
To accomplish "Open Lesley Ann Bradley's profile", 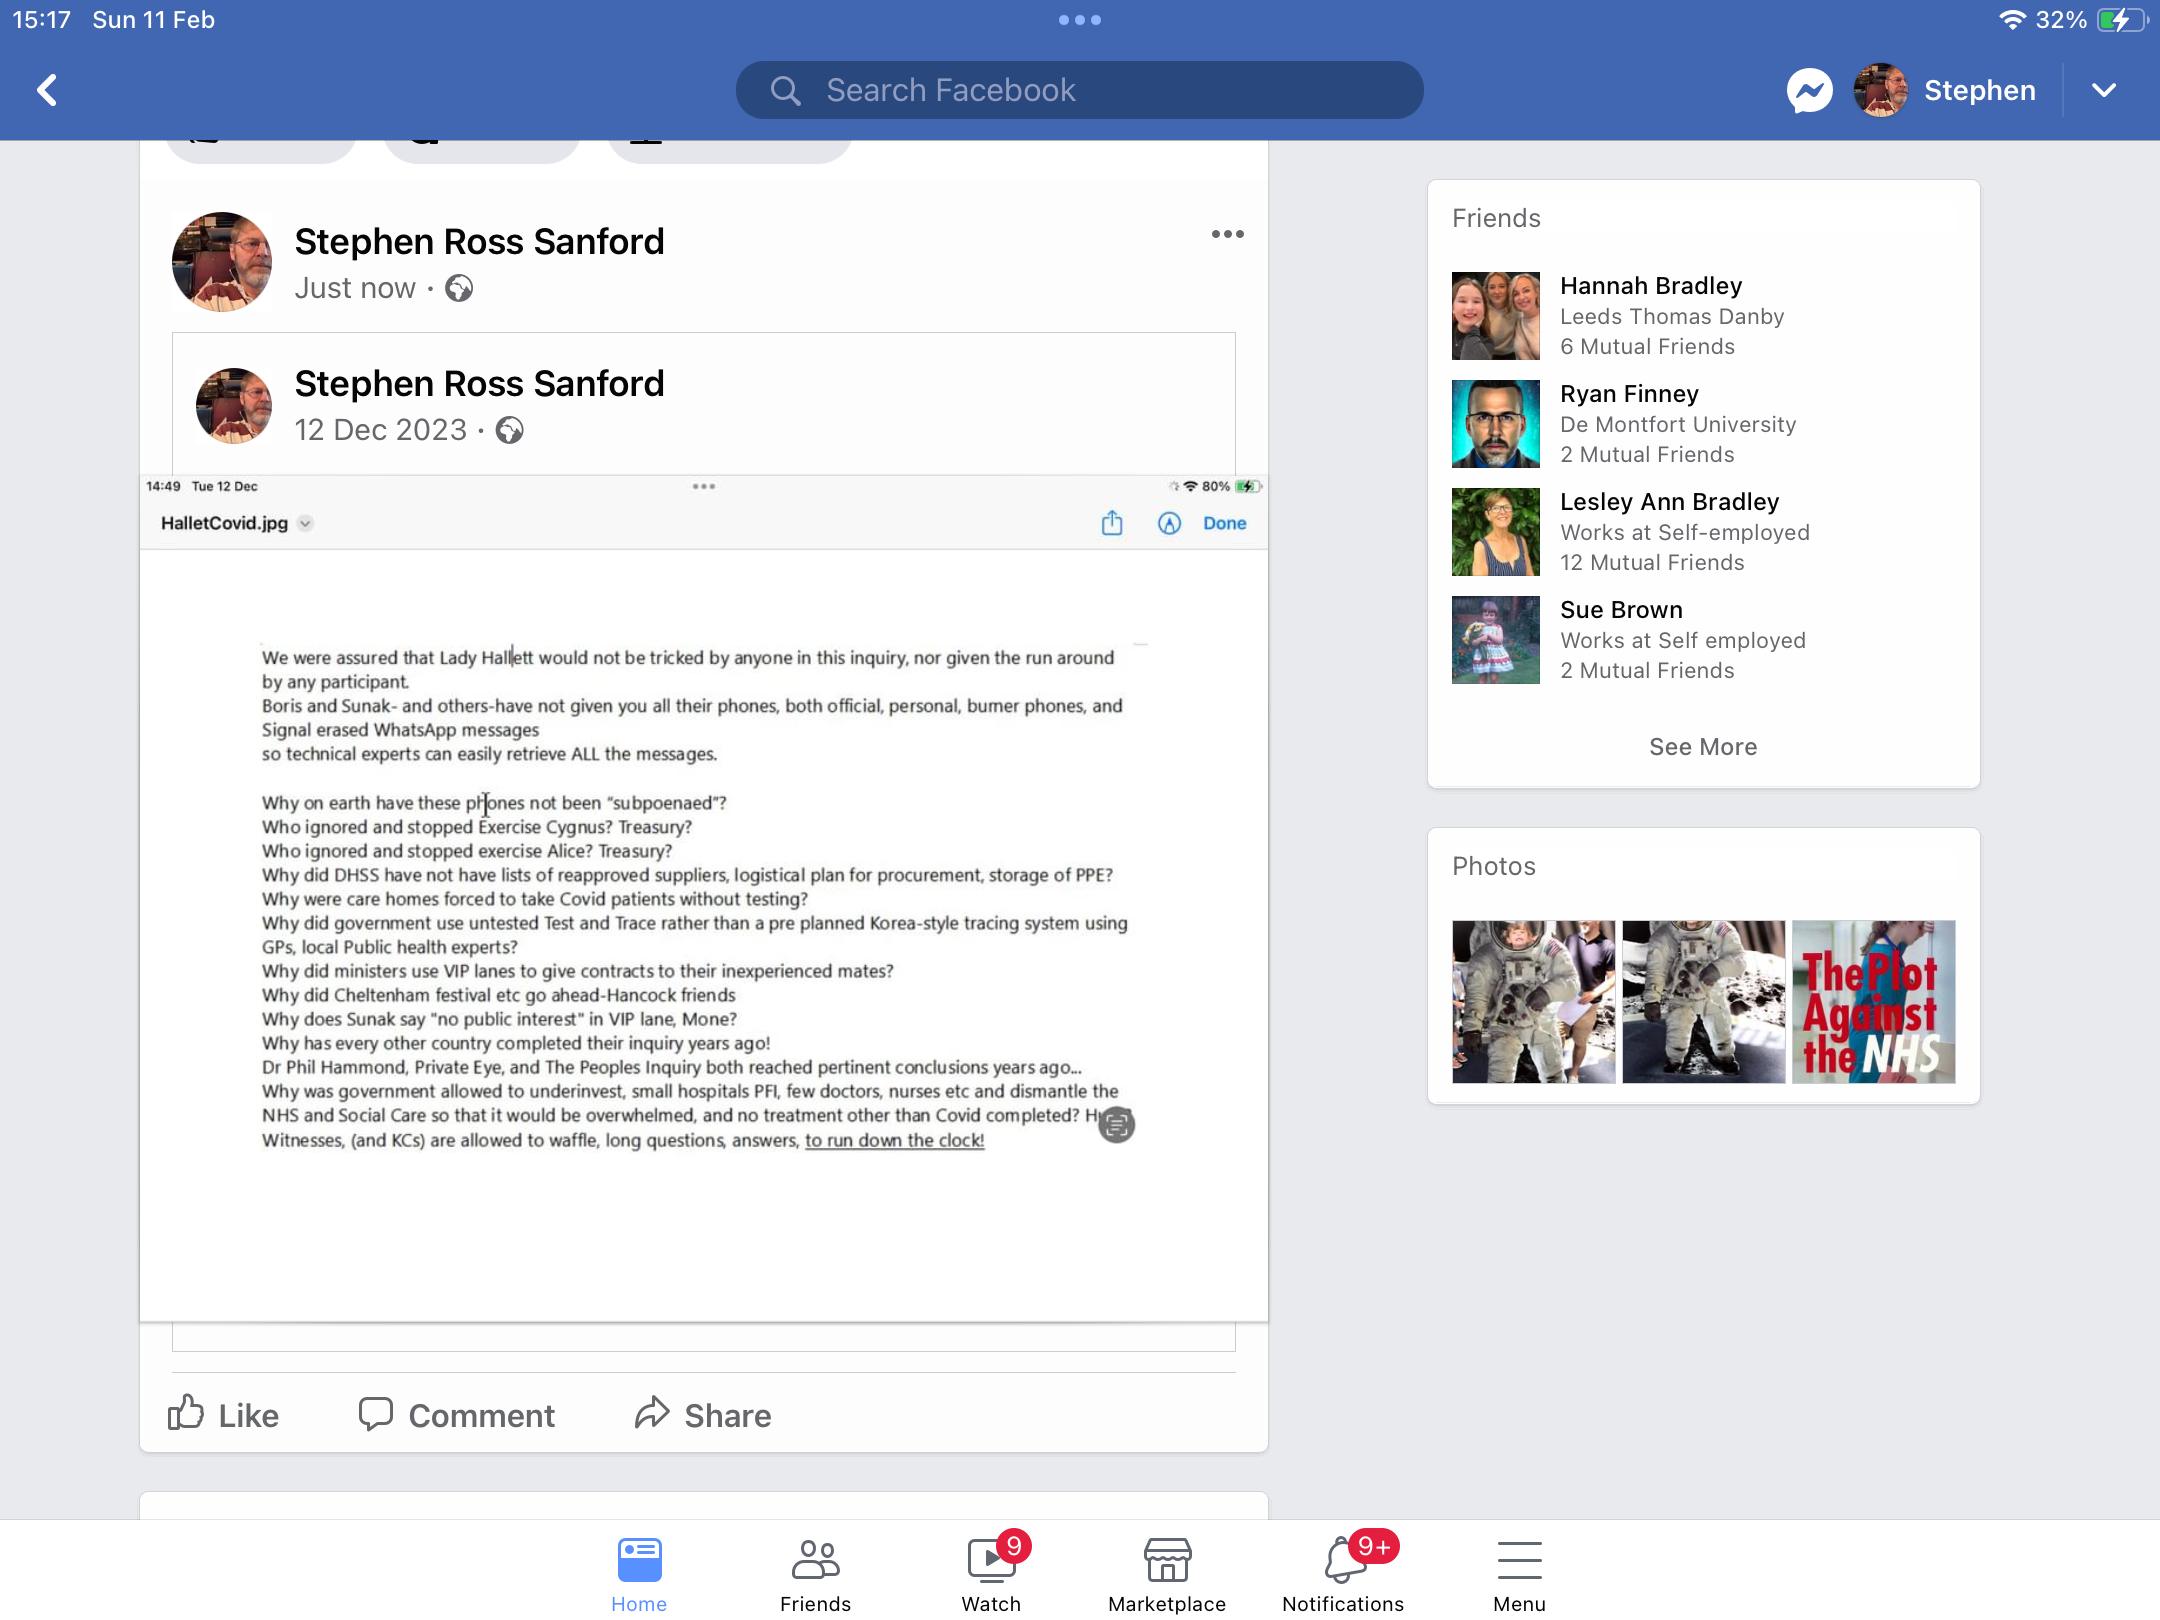I will [1670, 502].
